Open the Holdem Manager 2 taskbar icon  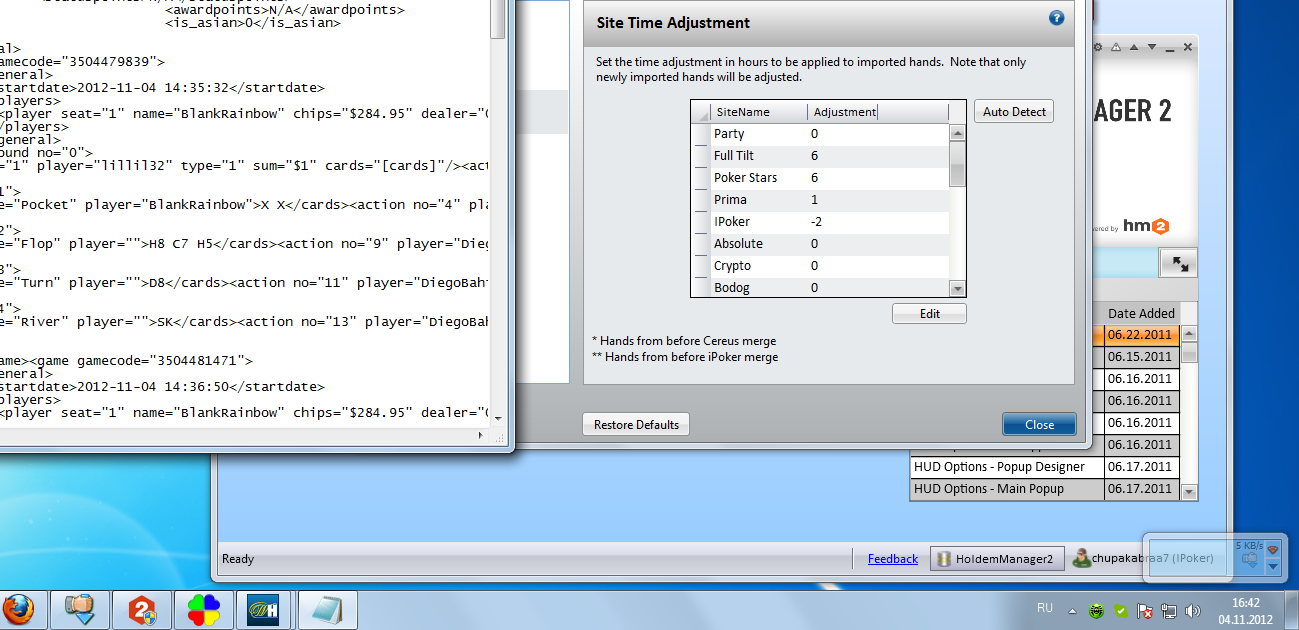141,609
